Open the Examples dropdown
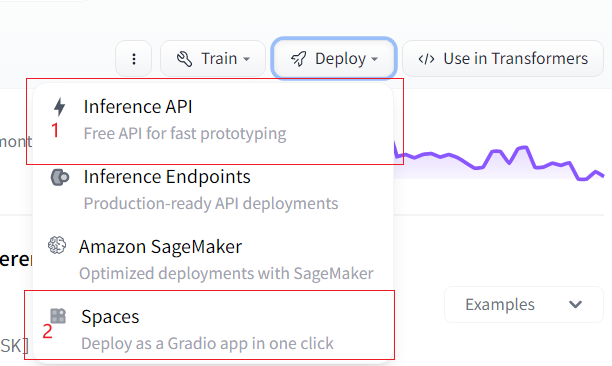 524,304
